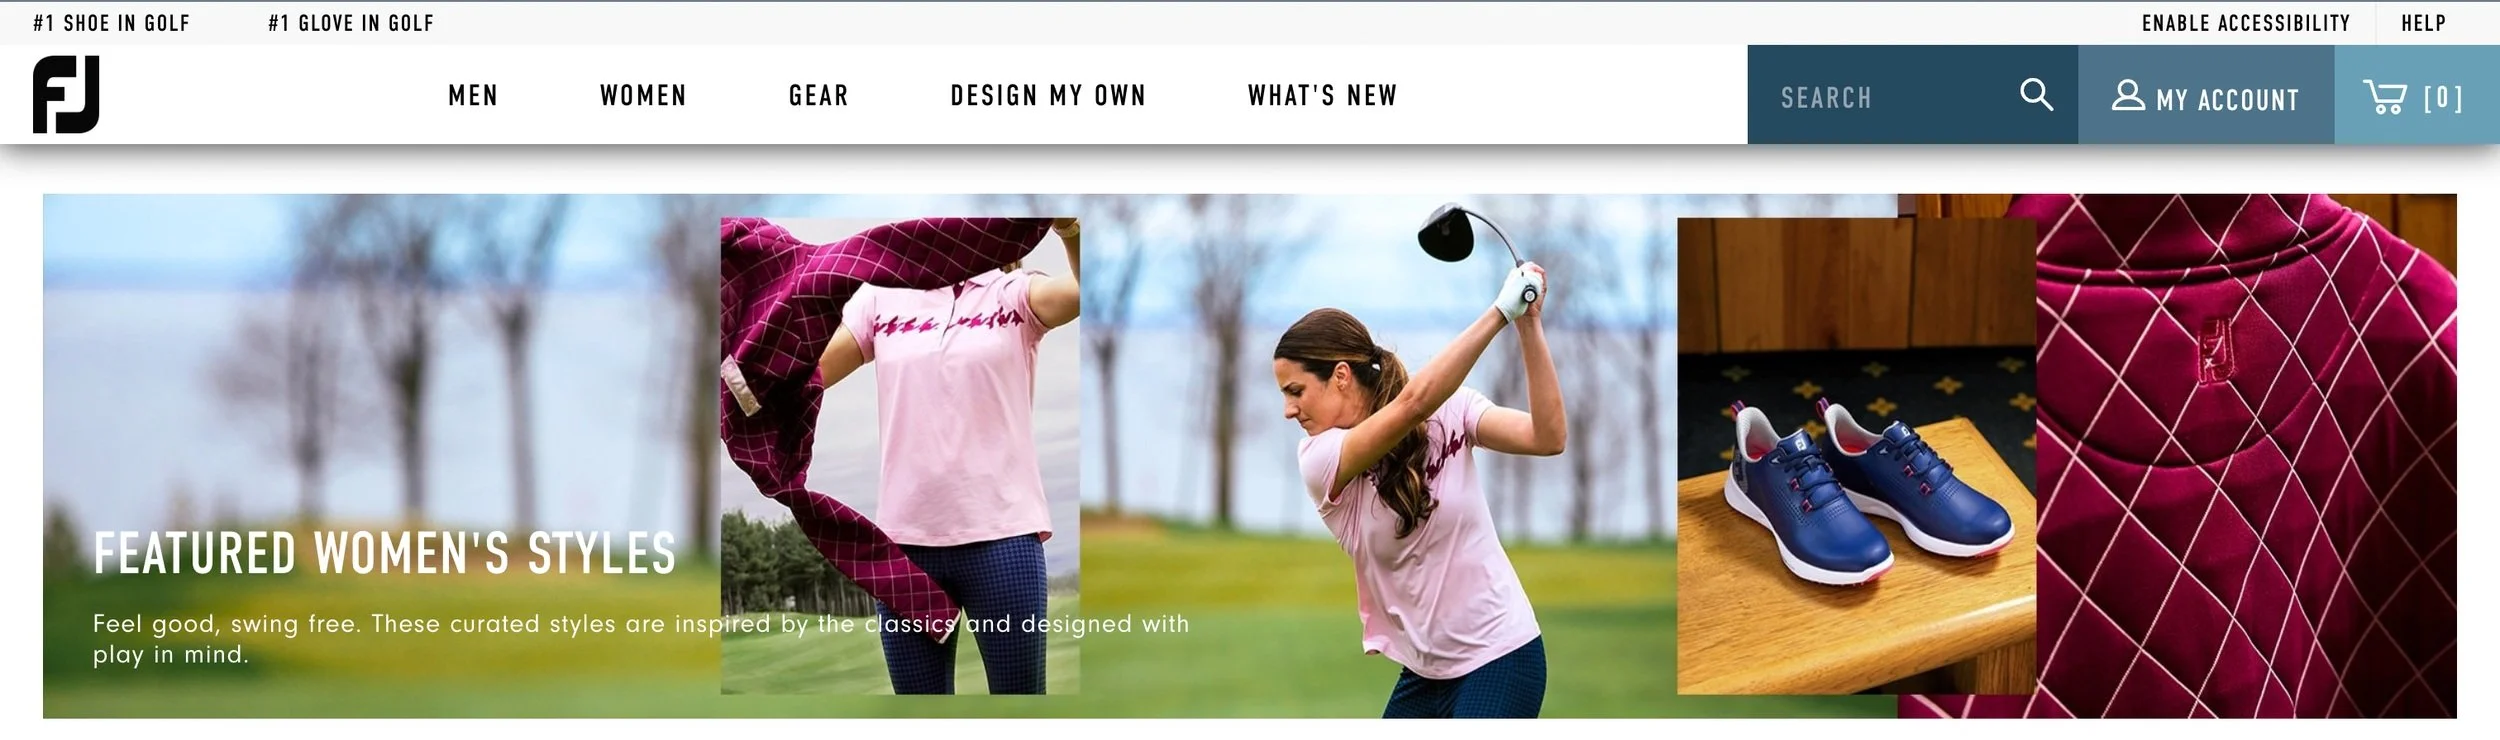Viewport: 2500px width, 740px height.
Task: Click into the Search input field
Action: point(1890,96)
